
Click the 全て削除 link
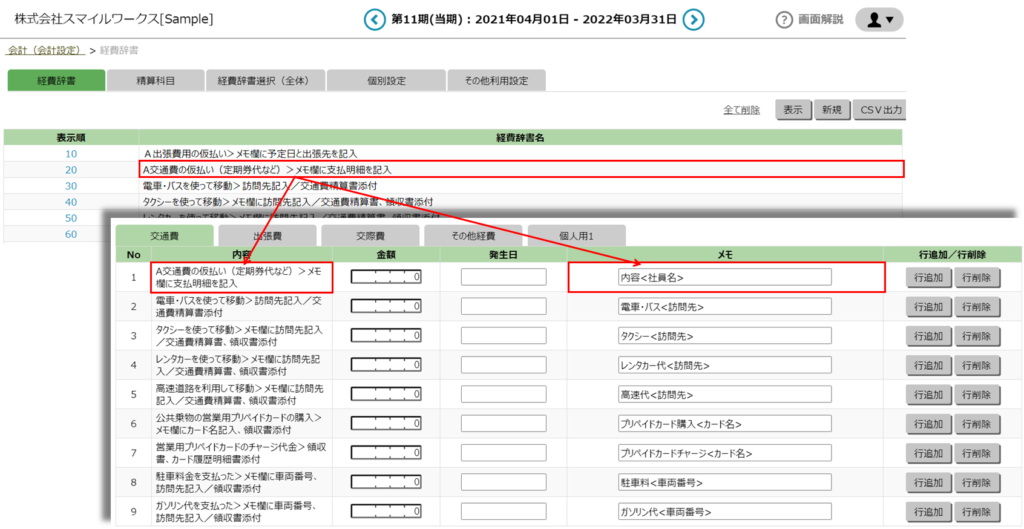pyautogui.click(x=741, y=110)
